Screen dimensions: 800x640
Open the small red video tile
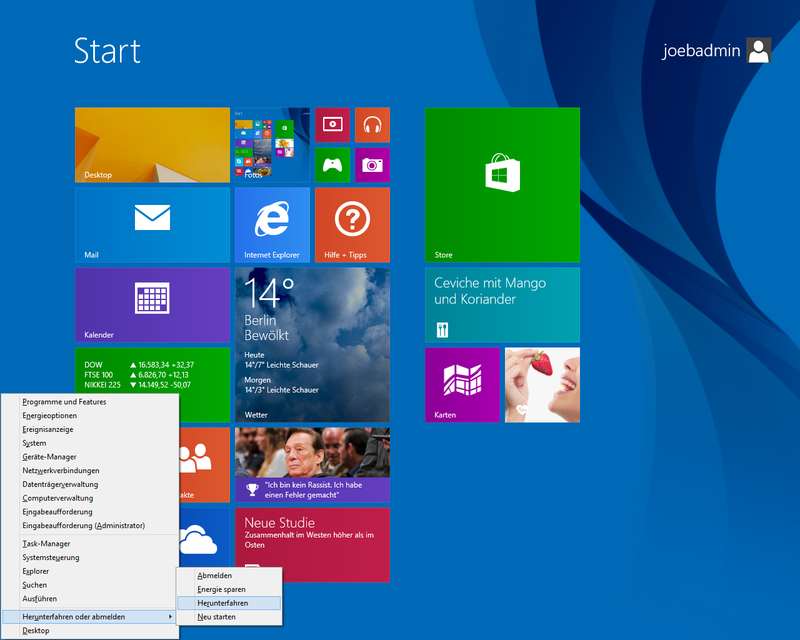(332, 125)
